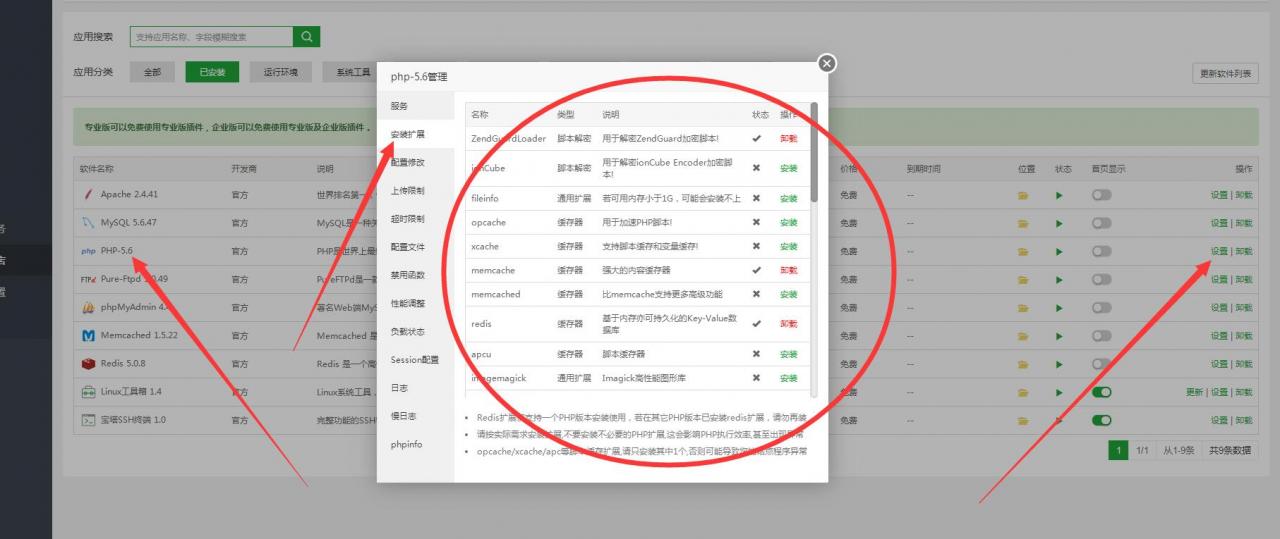Click the Pure-Ftpd row play status icon
Screen dimensions: 1280x539
coord(1059,279)
